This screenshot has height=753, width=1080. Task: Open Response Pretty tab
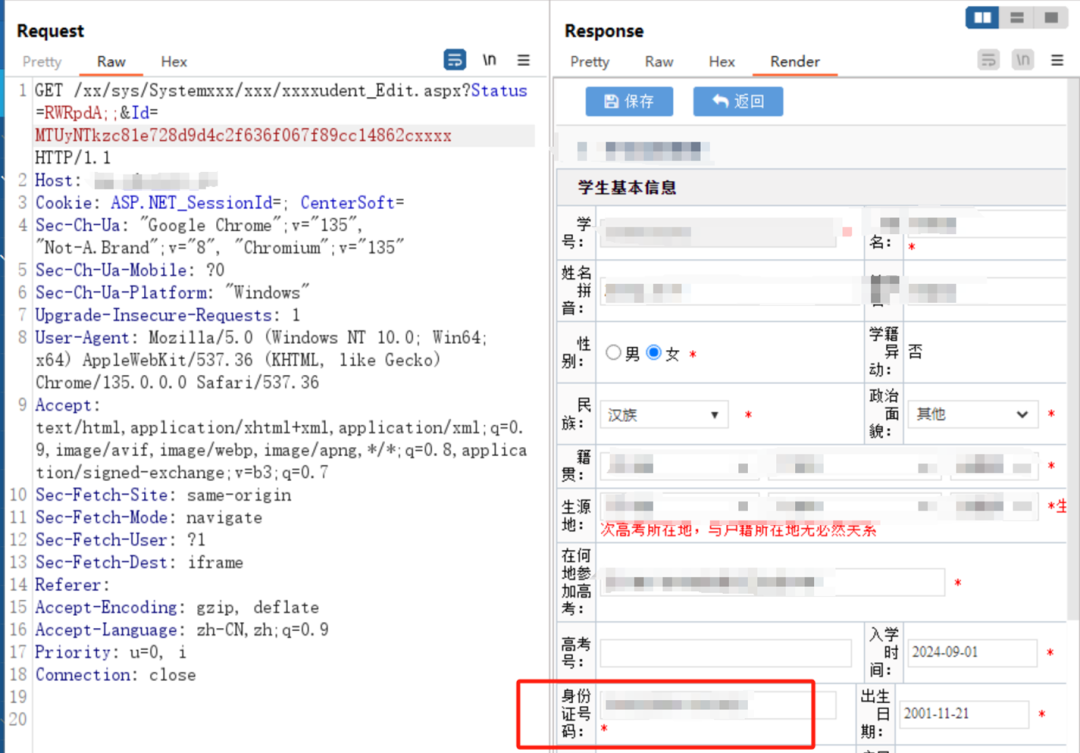tap(590, 61)
